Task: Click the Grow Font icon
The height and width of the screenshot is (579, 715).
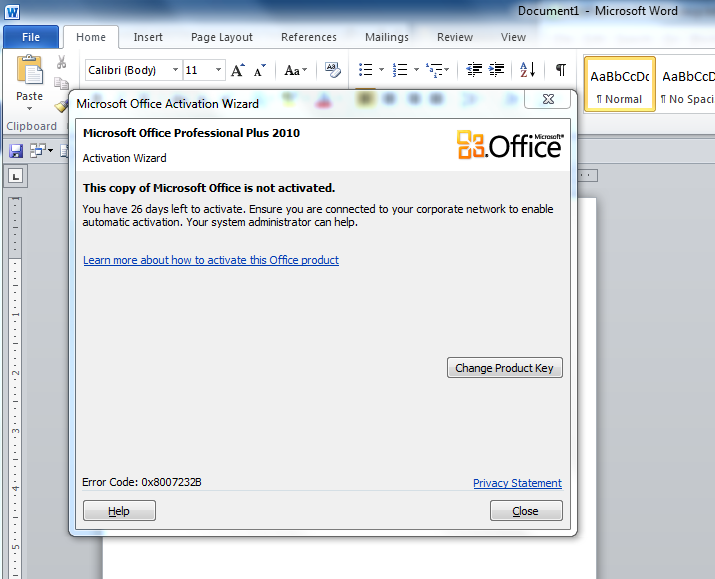Action: click(x=237, y=70)
